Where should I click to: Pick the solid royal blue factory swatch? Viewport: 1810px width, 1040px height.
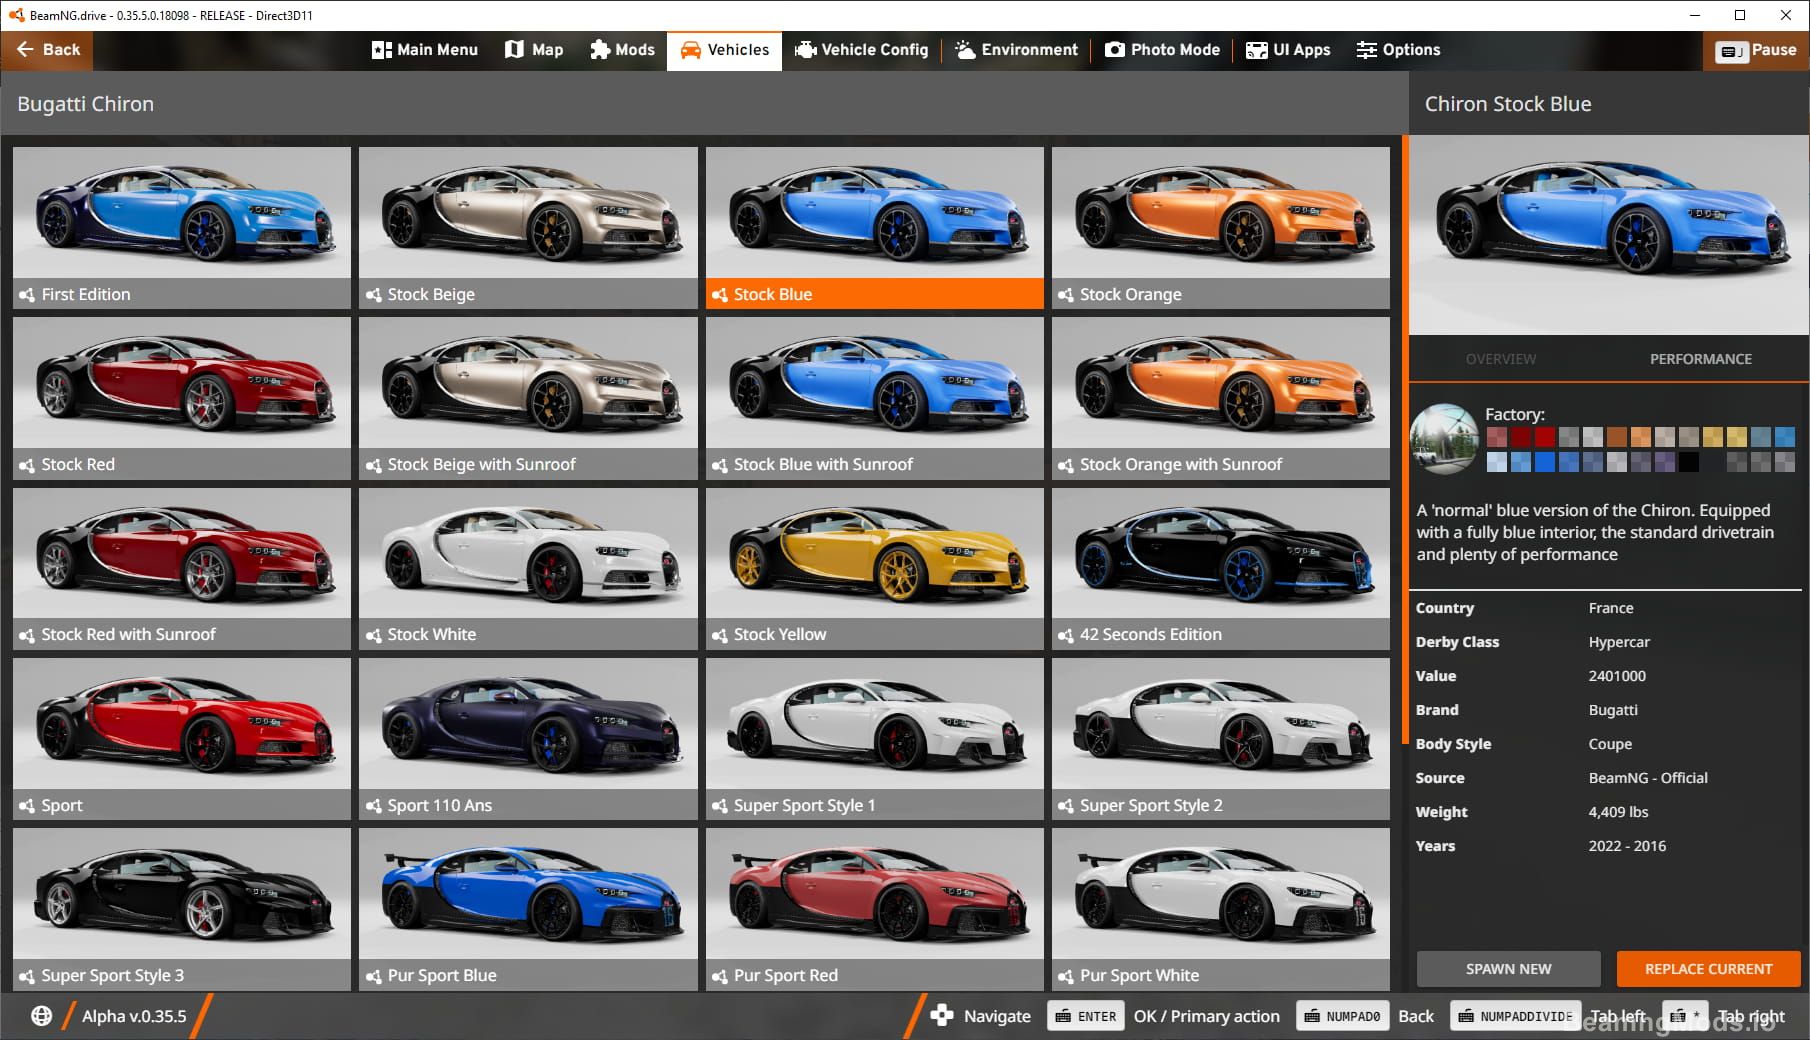pyautogui.click(x=1545, y=462)
